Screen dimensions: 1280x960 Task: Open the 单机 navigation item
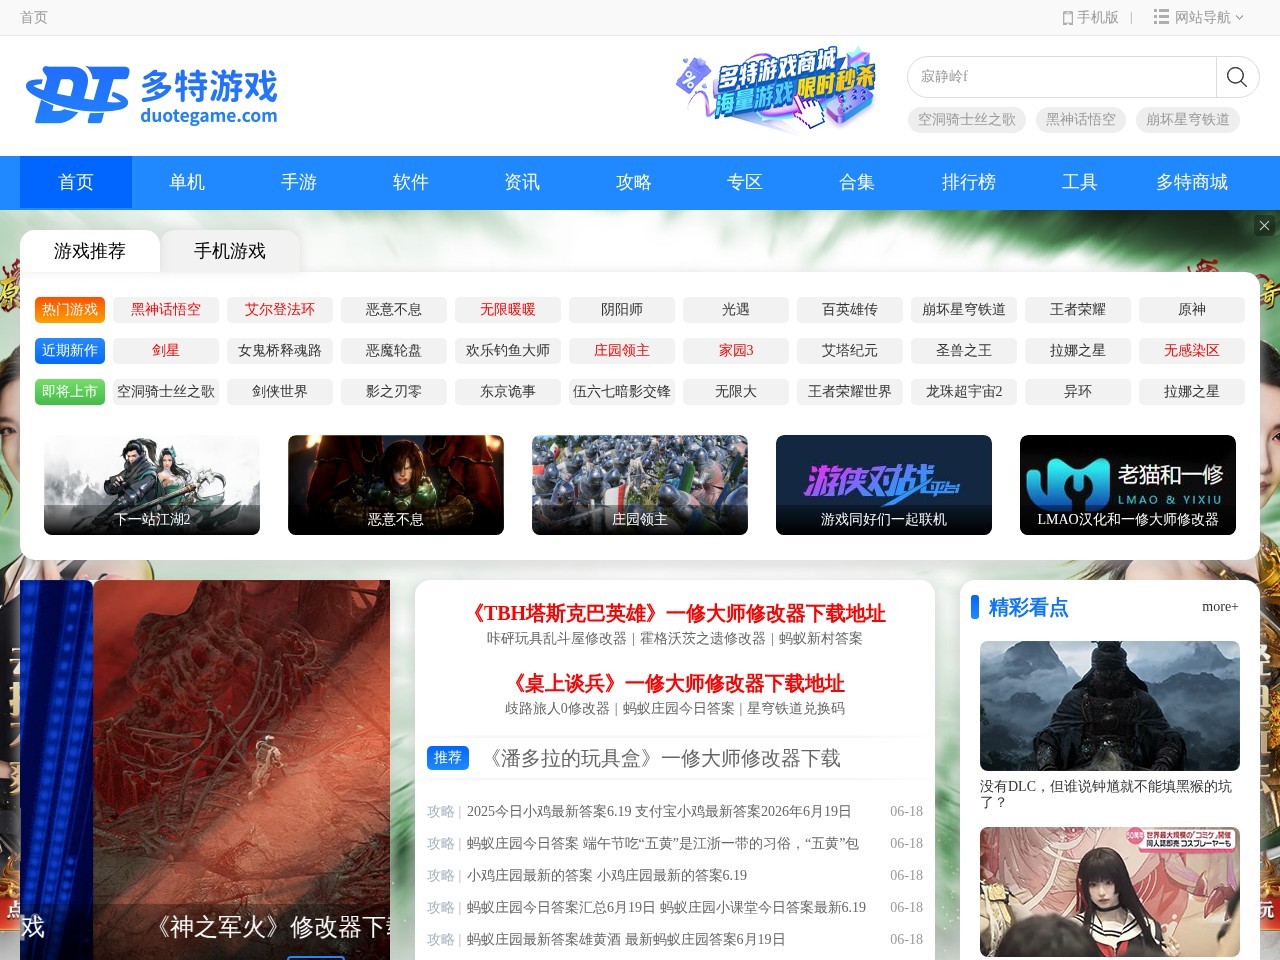tap(187, 182)
